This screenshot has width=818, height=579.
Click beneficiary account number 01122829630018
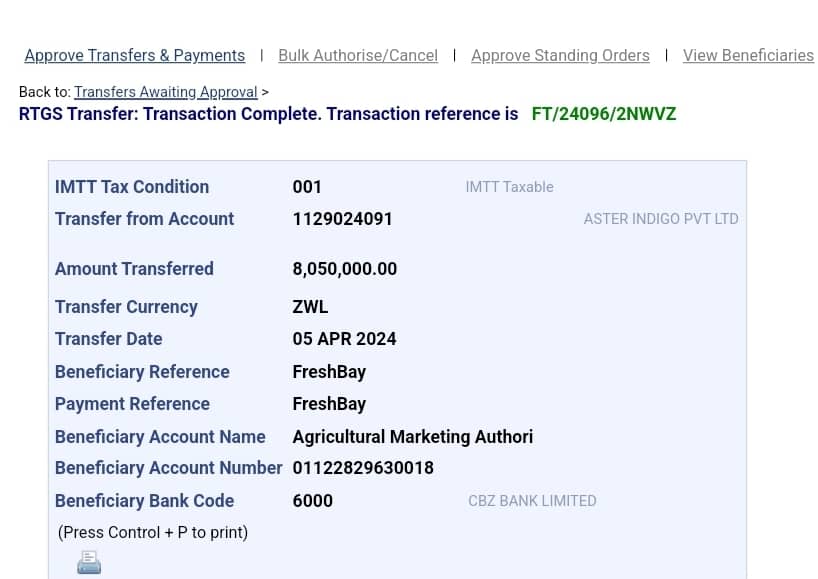363,468
